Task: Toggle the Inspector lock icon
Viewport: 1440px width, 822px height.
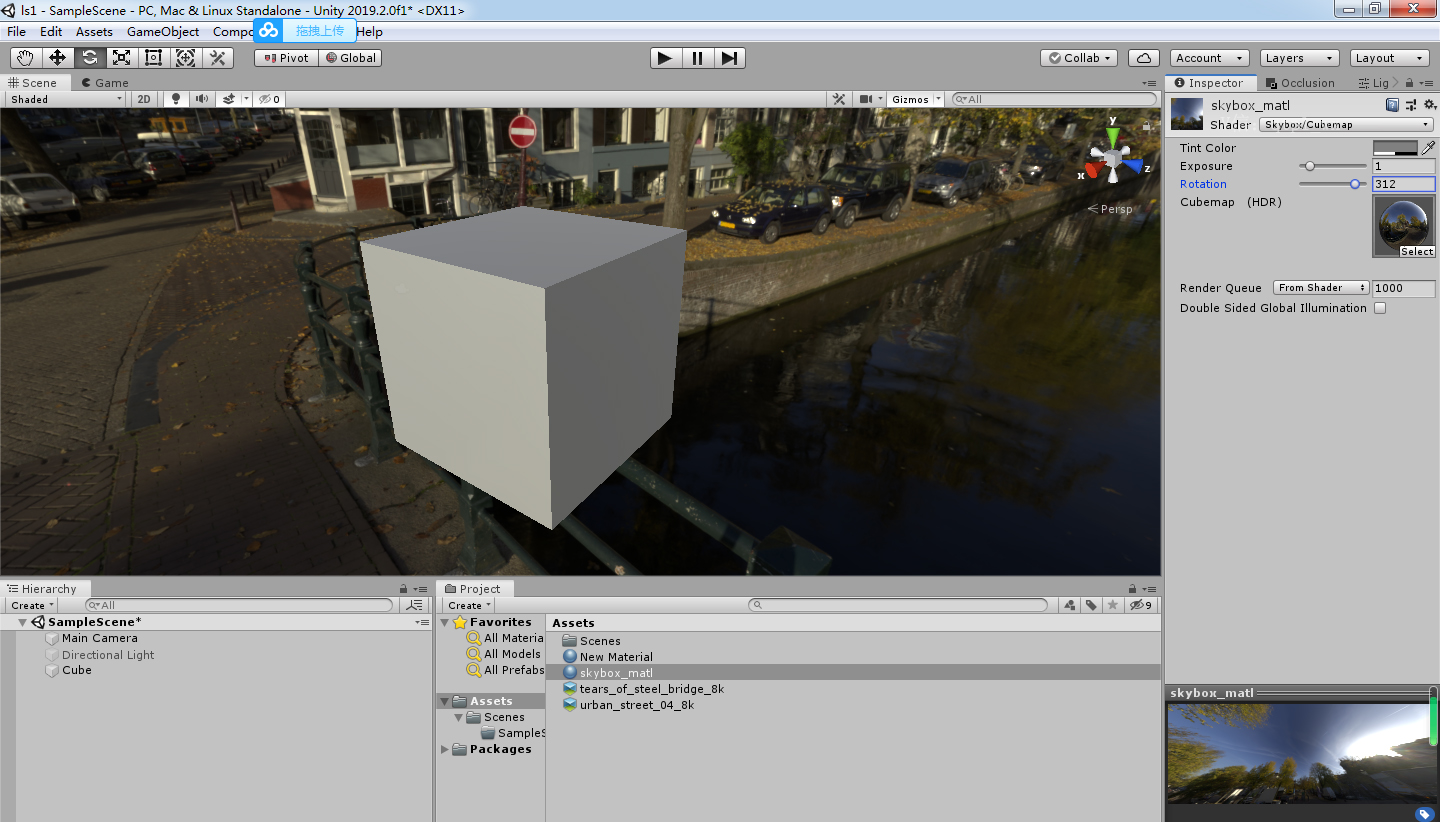Action: coord(1409,83)
